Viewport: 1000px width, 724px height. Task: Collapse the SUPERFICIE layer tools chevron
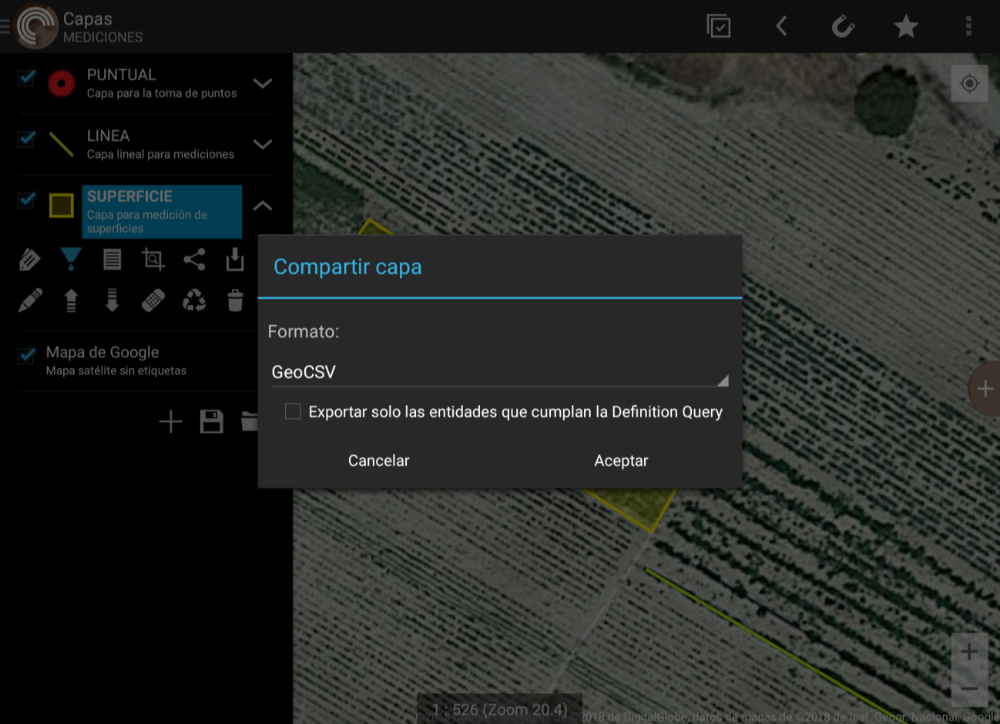(262, 206)
